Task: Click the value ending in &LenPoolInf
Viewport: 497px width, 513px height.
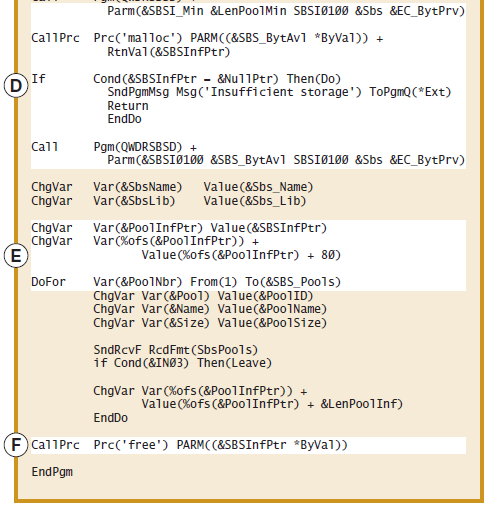Action: coord(272,404)
